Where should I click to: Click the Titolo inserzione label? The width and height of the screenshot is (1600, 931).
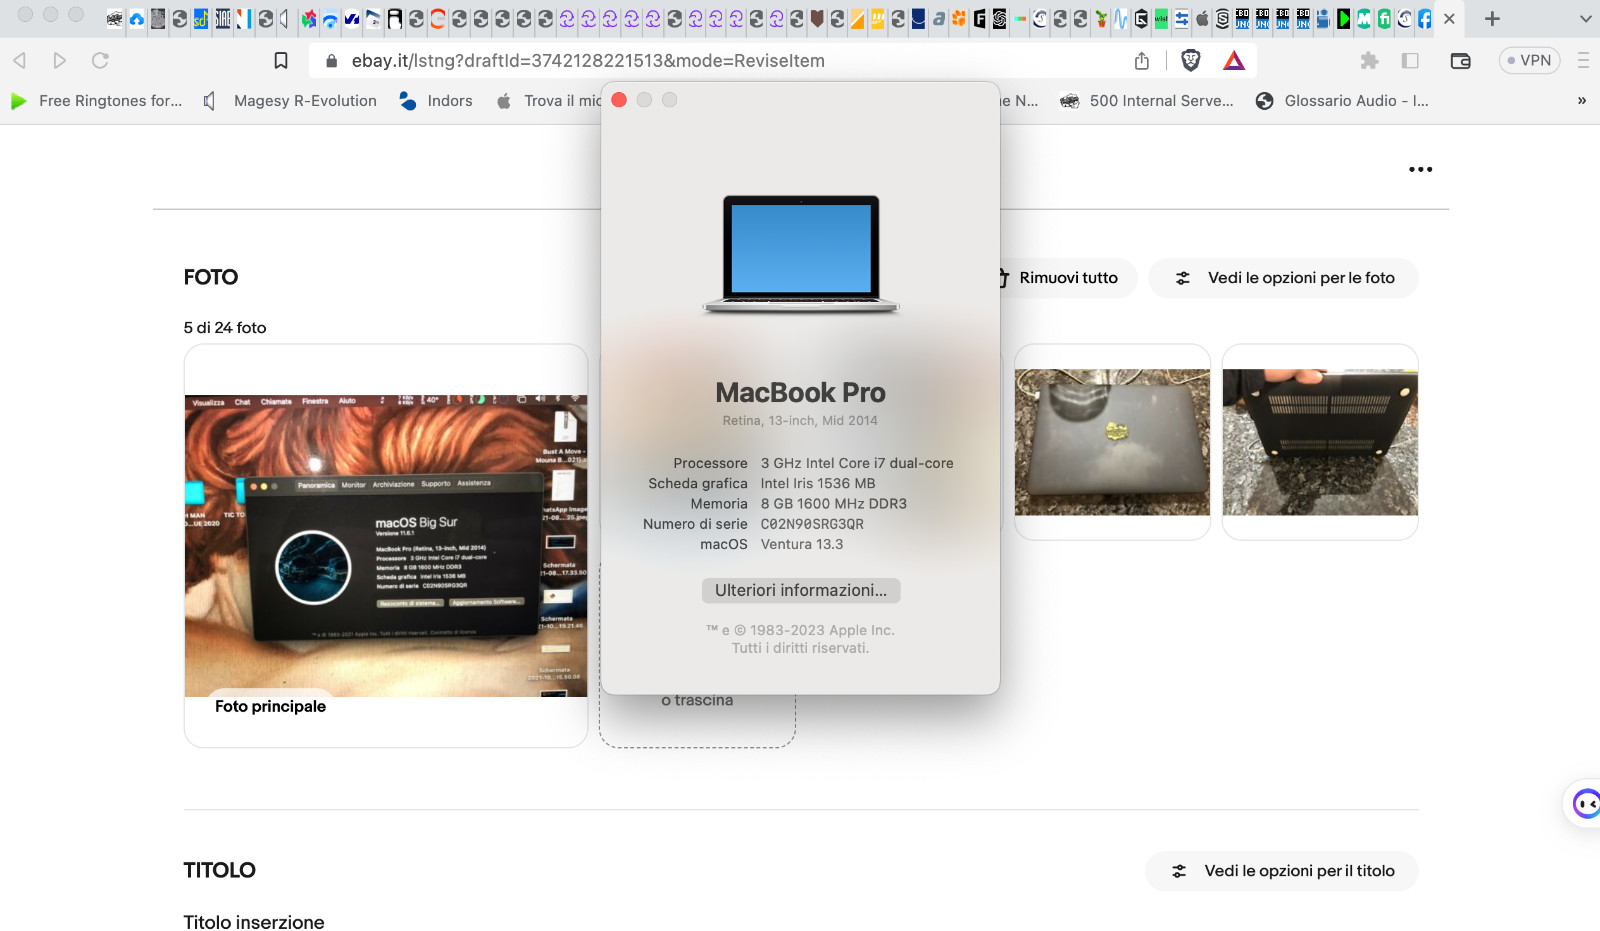click(254, 922)
